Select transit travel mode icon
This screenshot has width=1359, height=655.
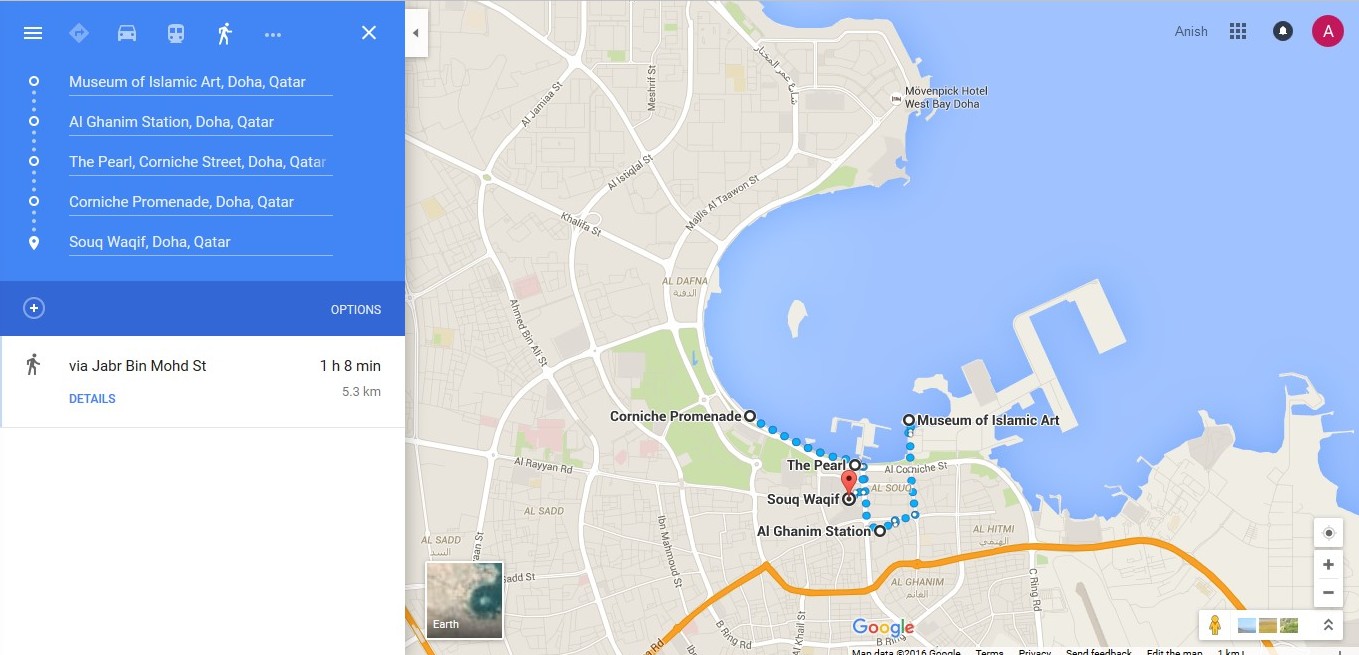(176, 33)
